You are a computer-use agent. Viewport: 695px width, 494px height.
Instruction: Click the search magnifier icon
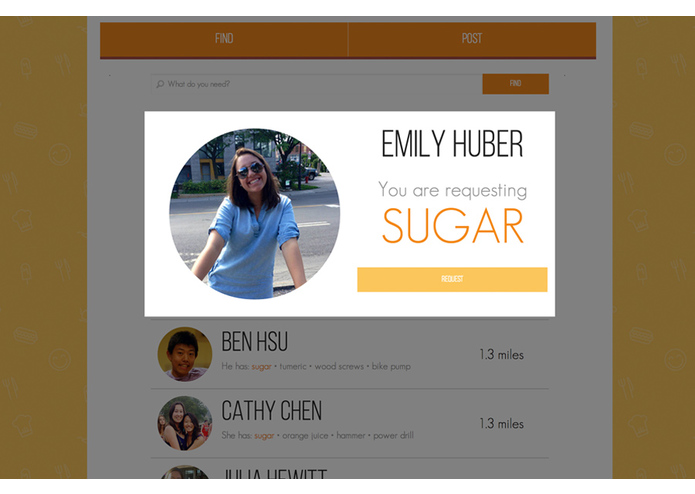tap(160, 84)
